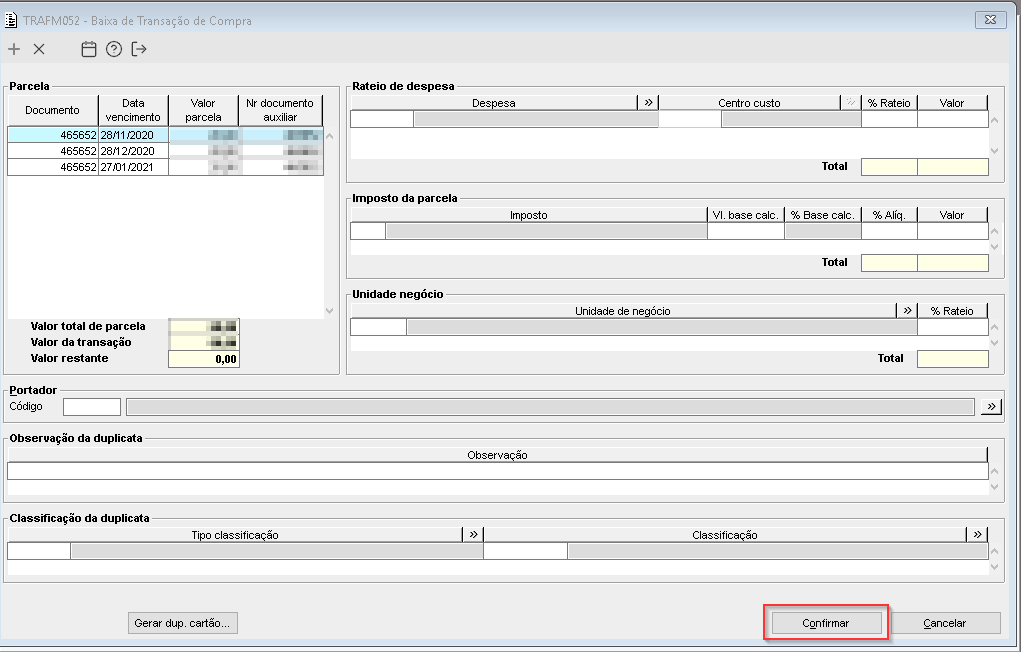This screenshot has width=1021, height=652.
Task: Click the Cancelar button
Action: [x=944, y=623]
